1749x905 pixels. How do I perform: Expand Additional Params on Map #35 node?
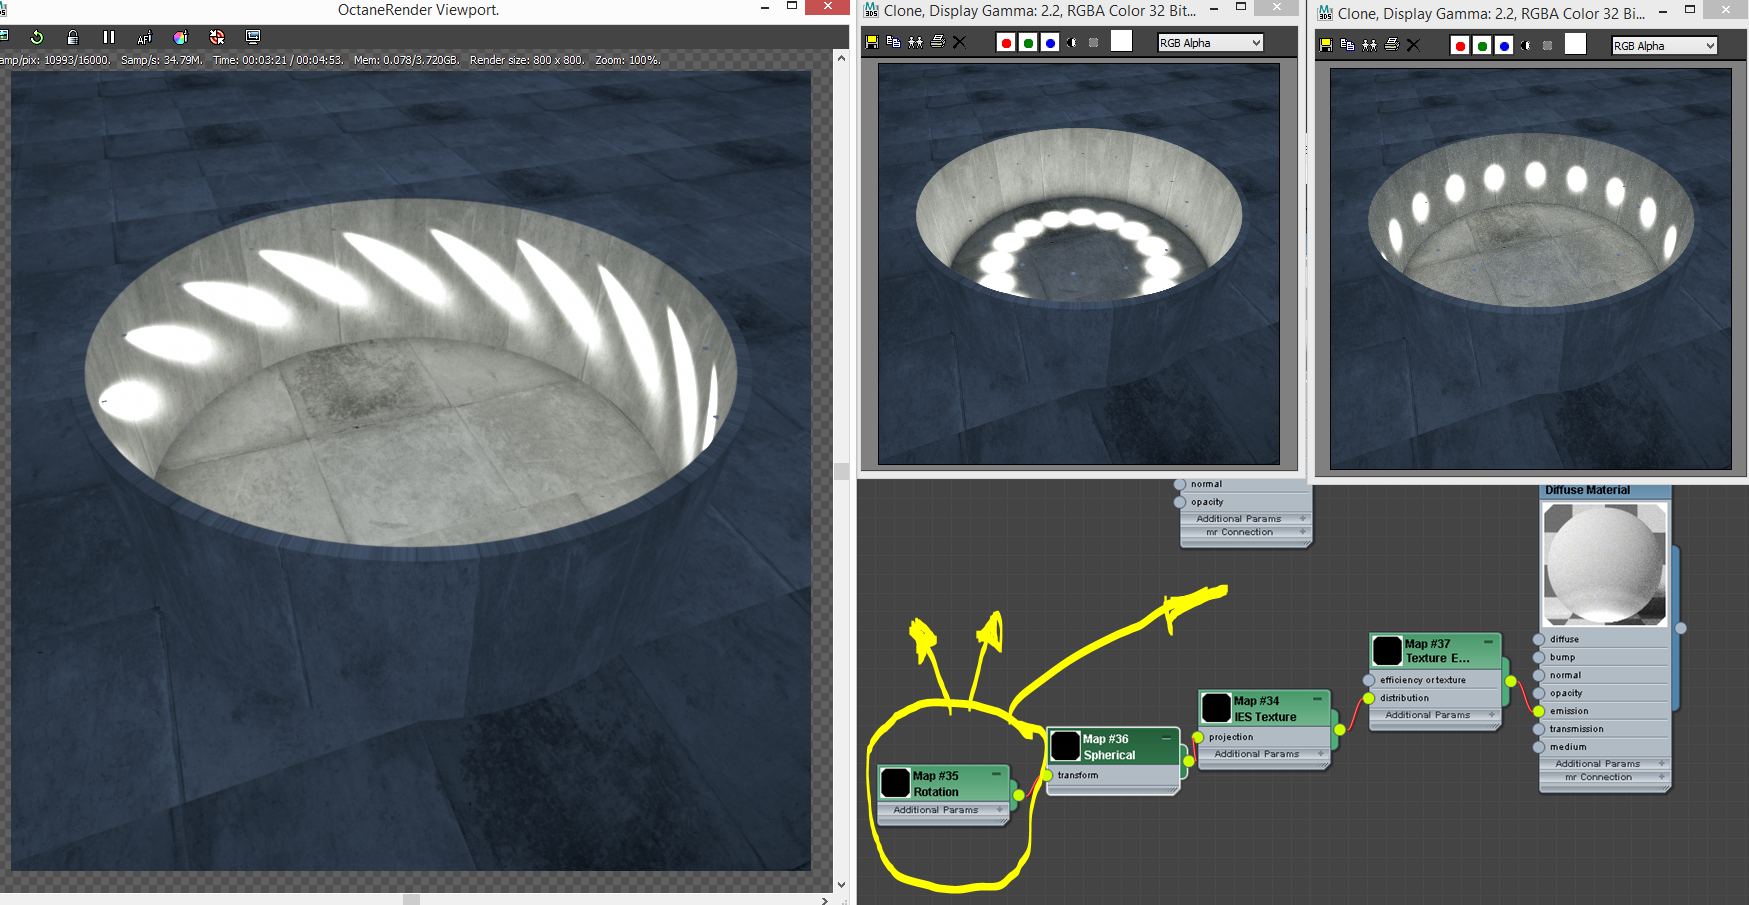[944, 810]
